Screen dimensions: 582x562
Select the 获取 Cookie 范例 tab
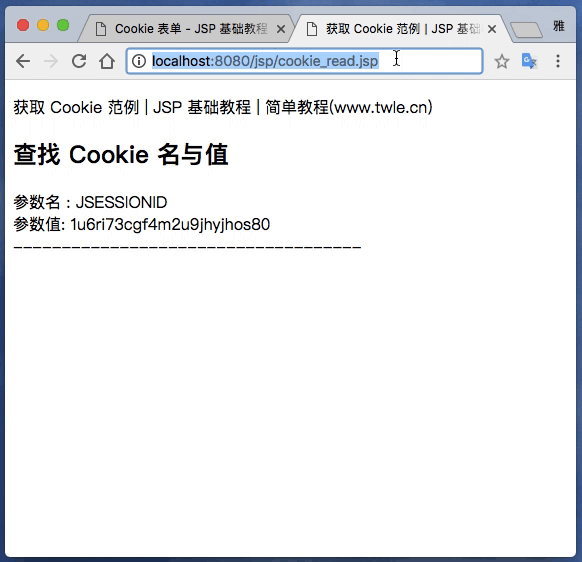tap(399, 29)
